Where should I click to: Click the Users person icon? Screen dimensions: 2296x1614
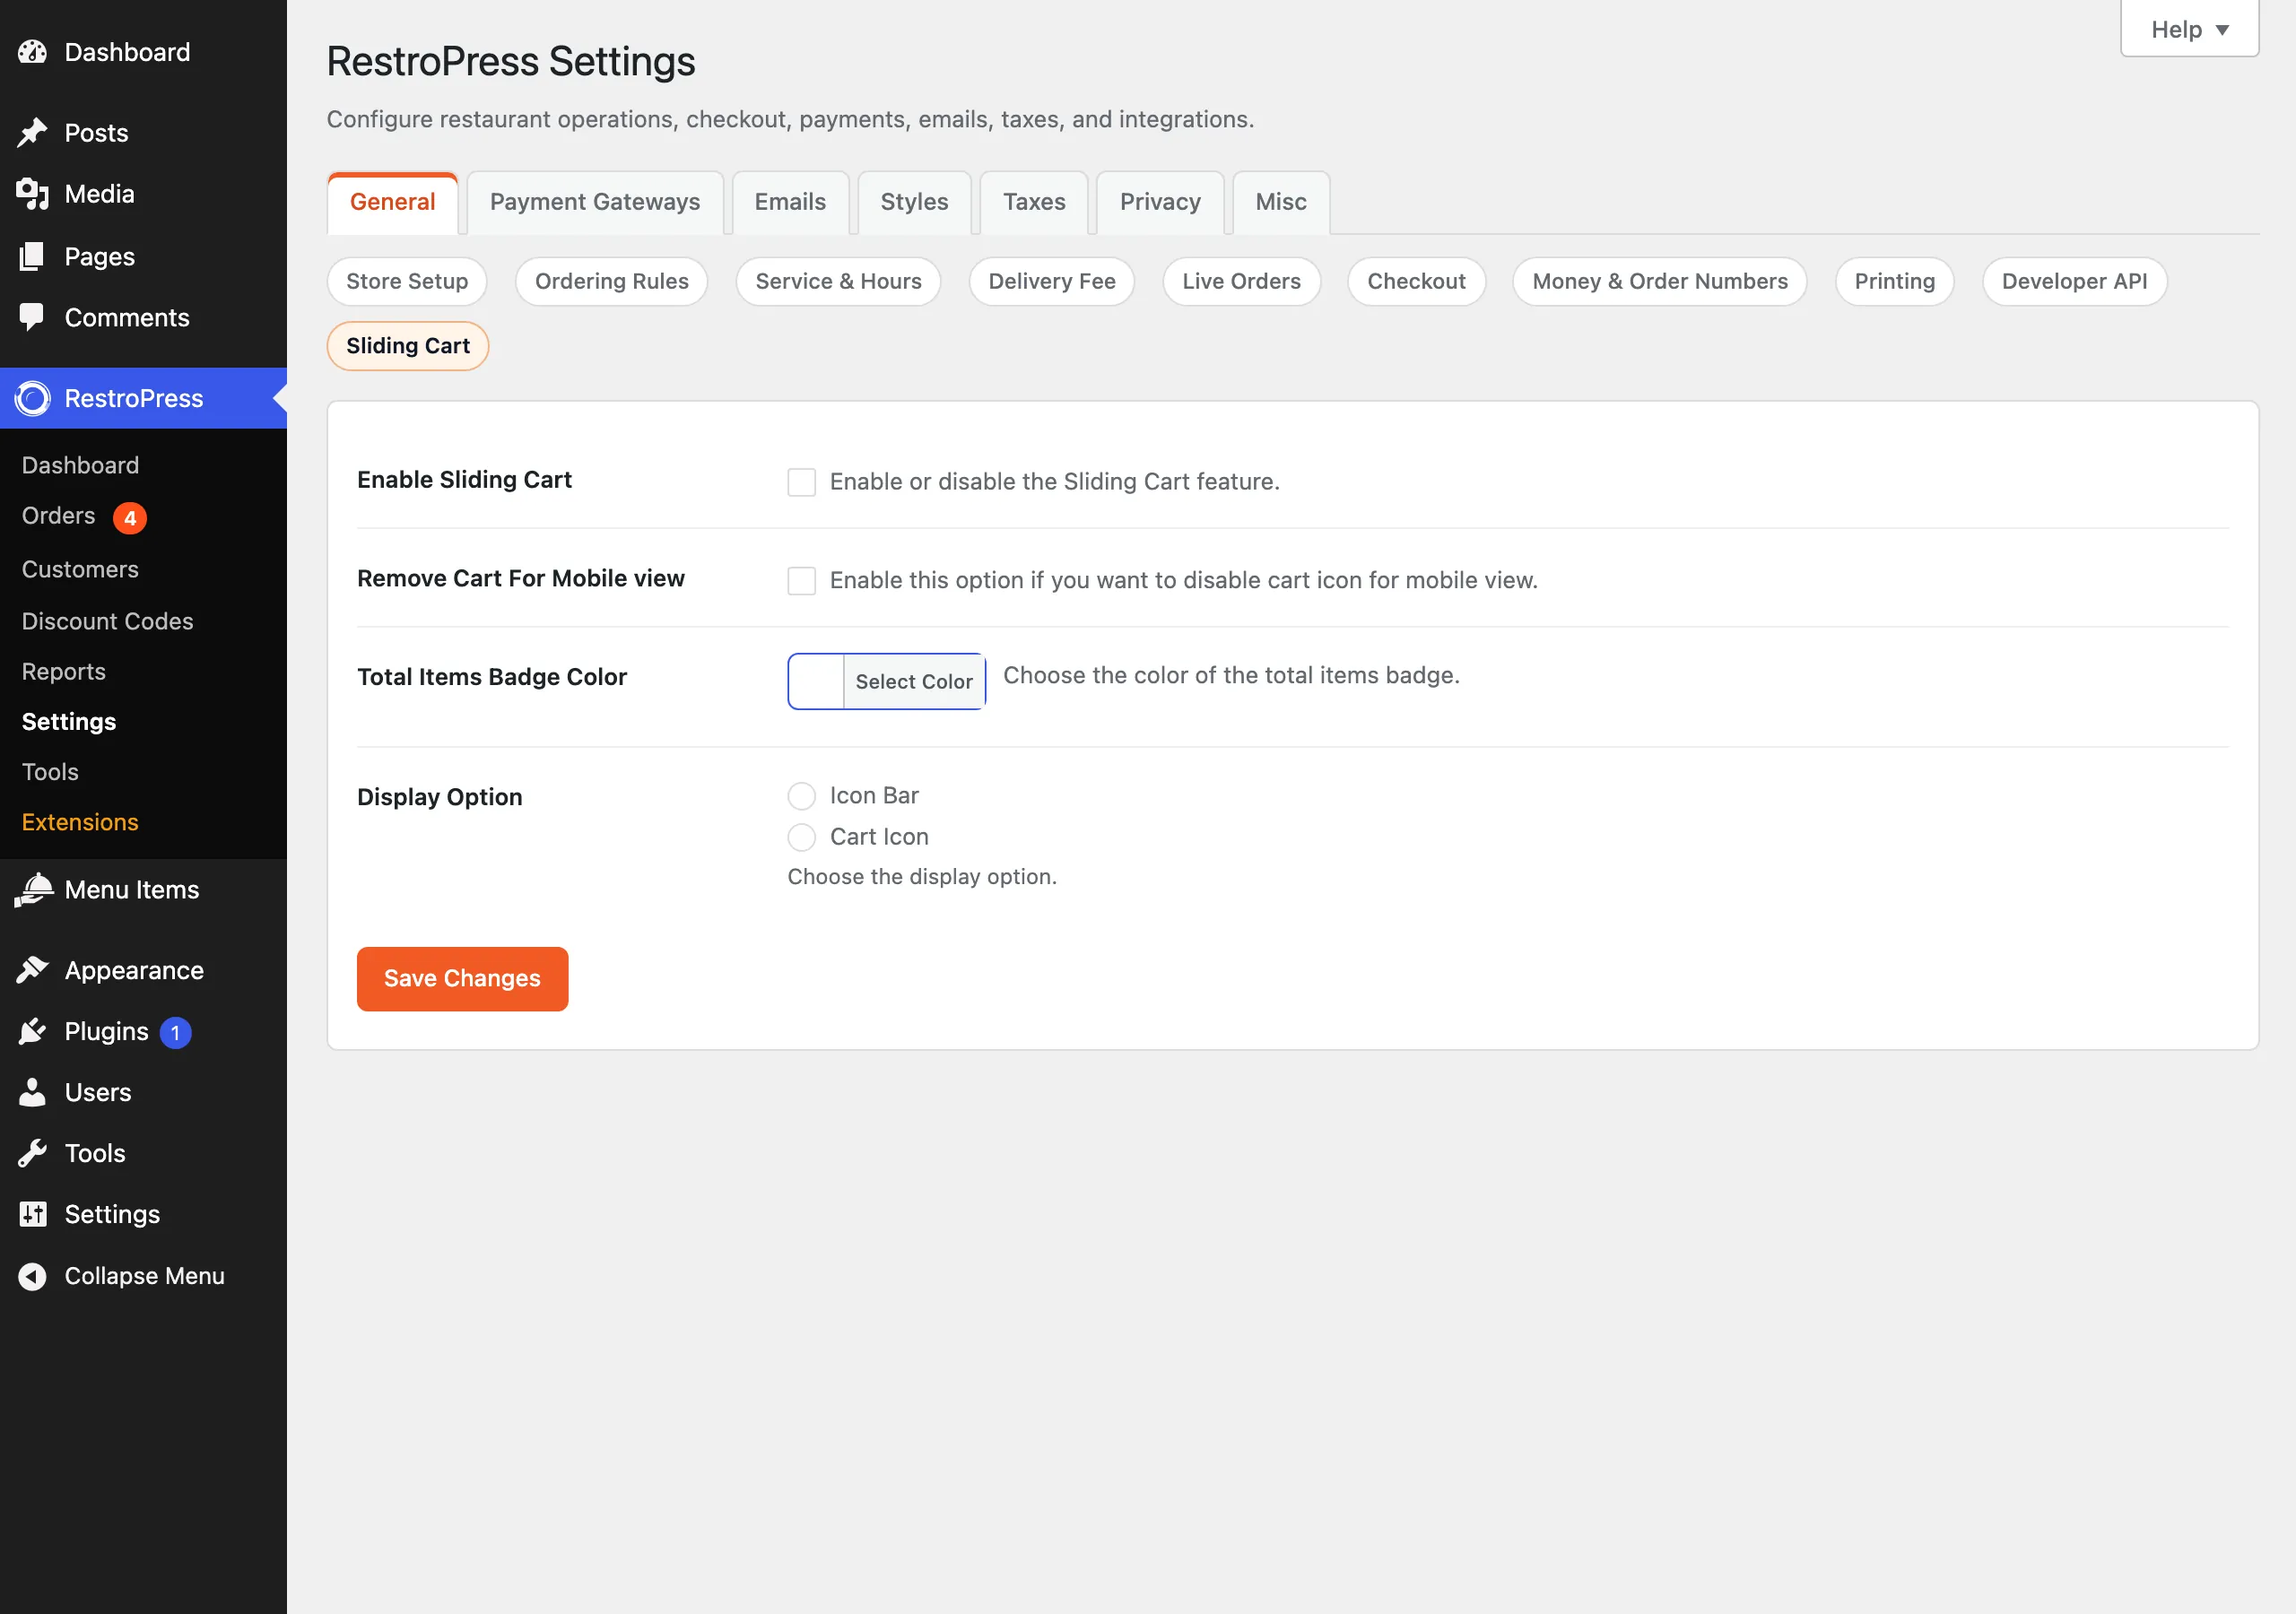coord(33,1092)
